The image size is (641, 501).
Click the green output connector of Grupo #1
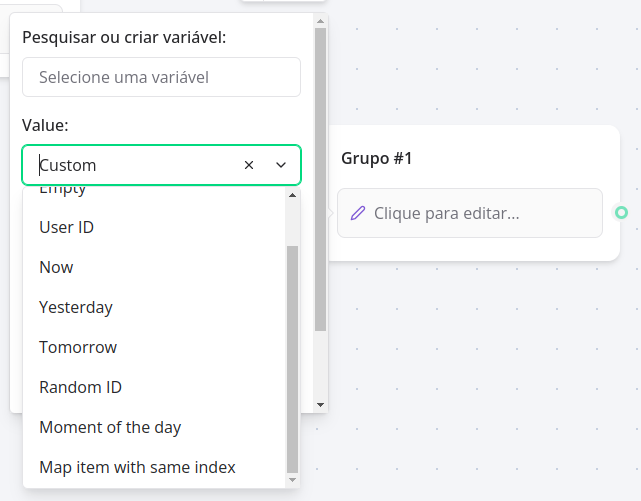coord(621,212)
